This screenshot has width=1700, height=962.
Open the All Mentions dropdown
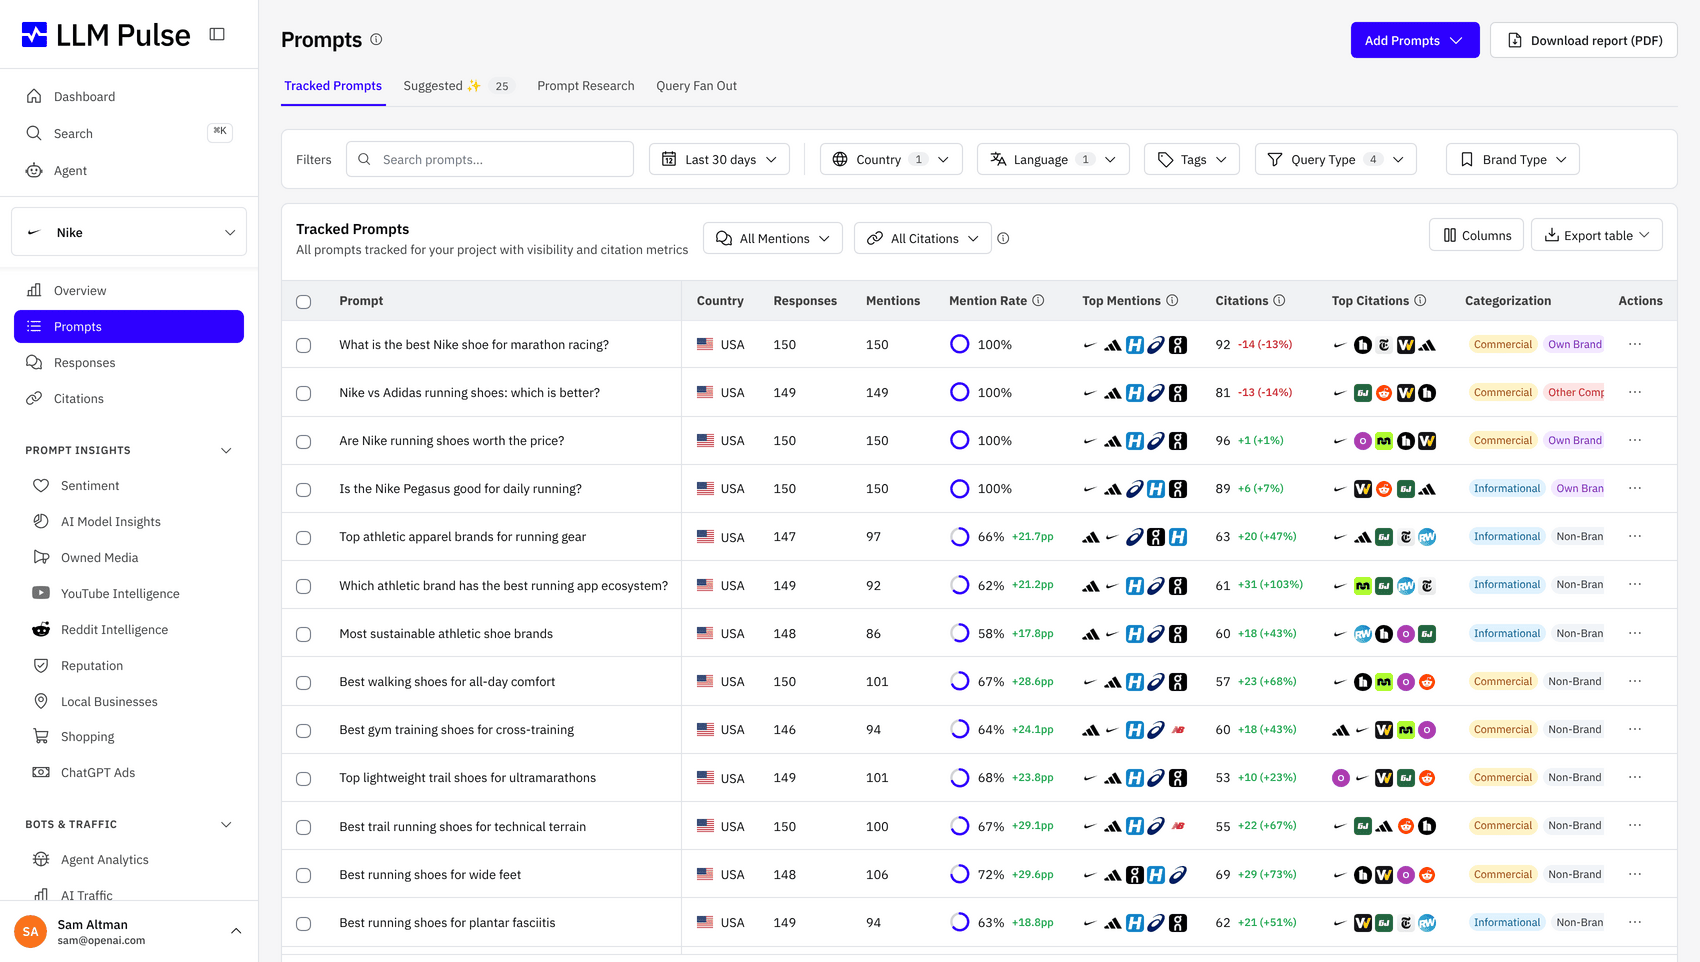[x=773, y=238]
